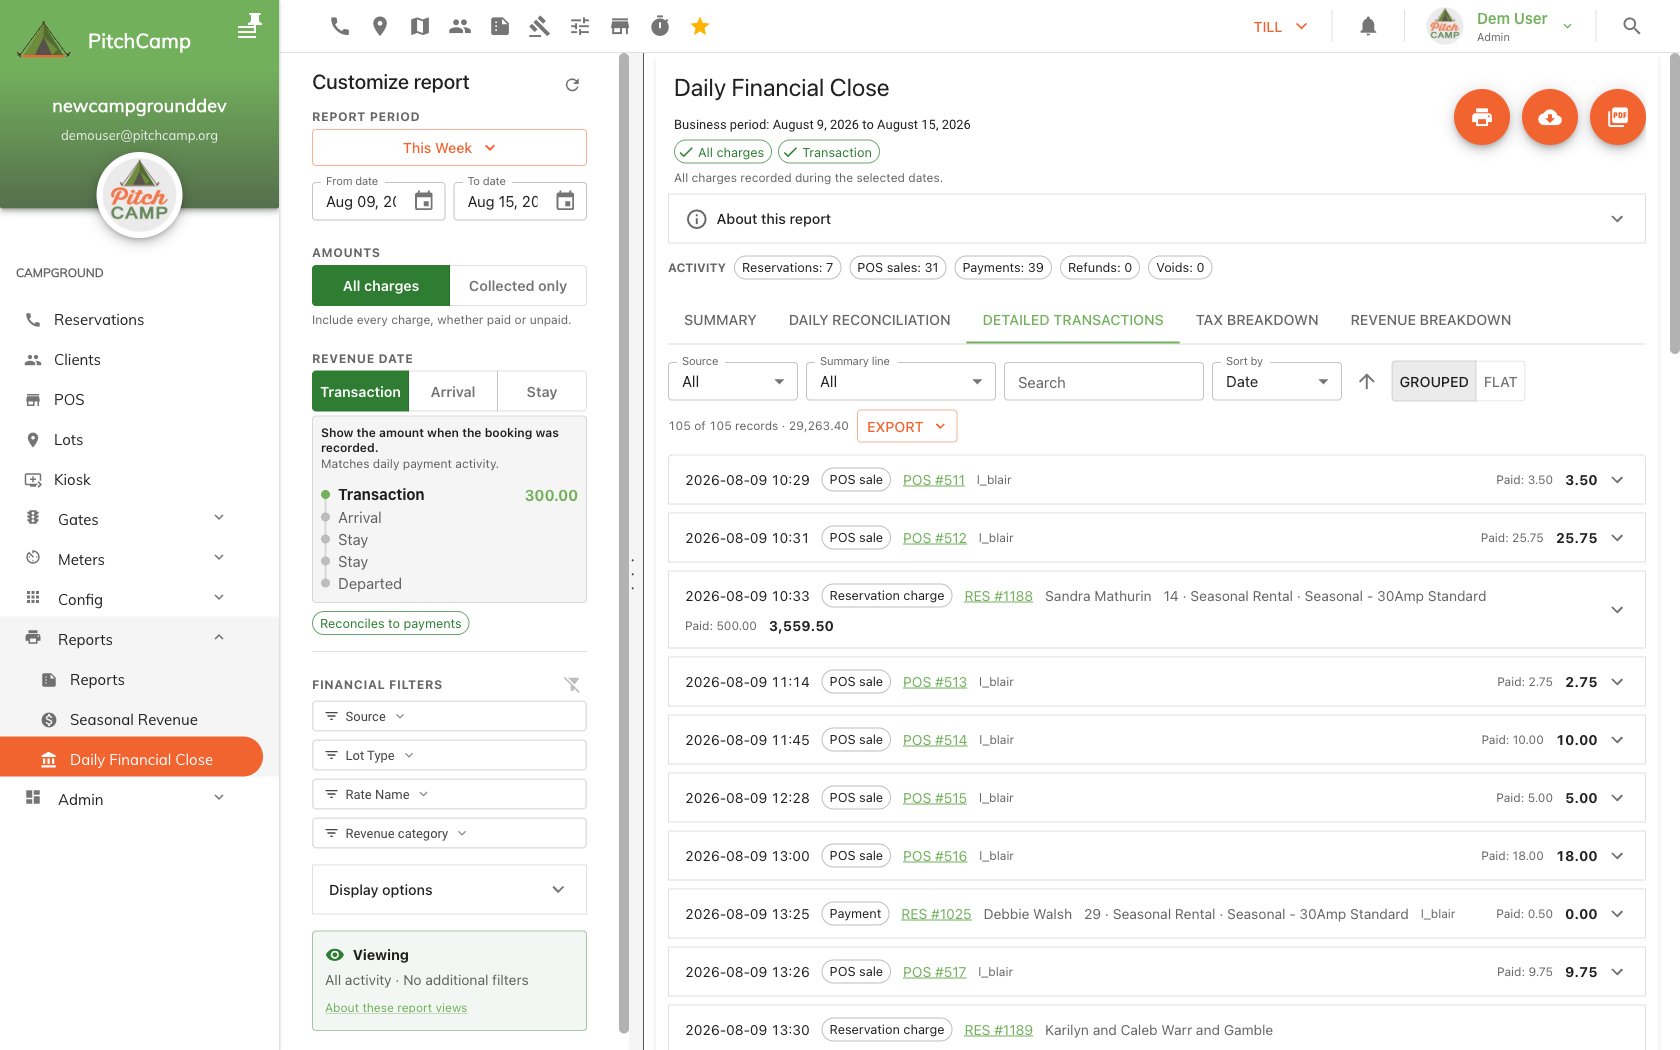The width and height of the screenshot is (1680, 1050).
Task: Open the map view icon in toolbar
Action: tap(420, 26)
